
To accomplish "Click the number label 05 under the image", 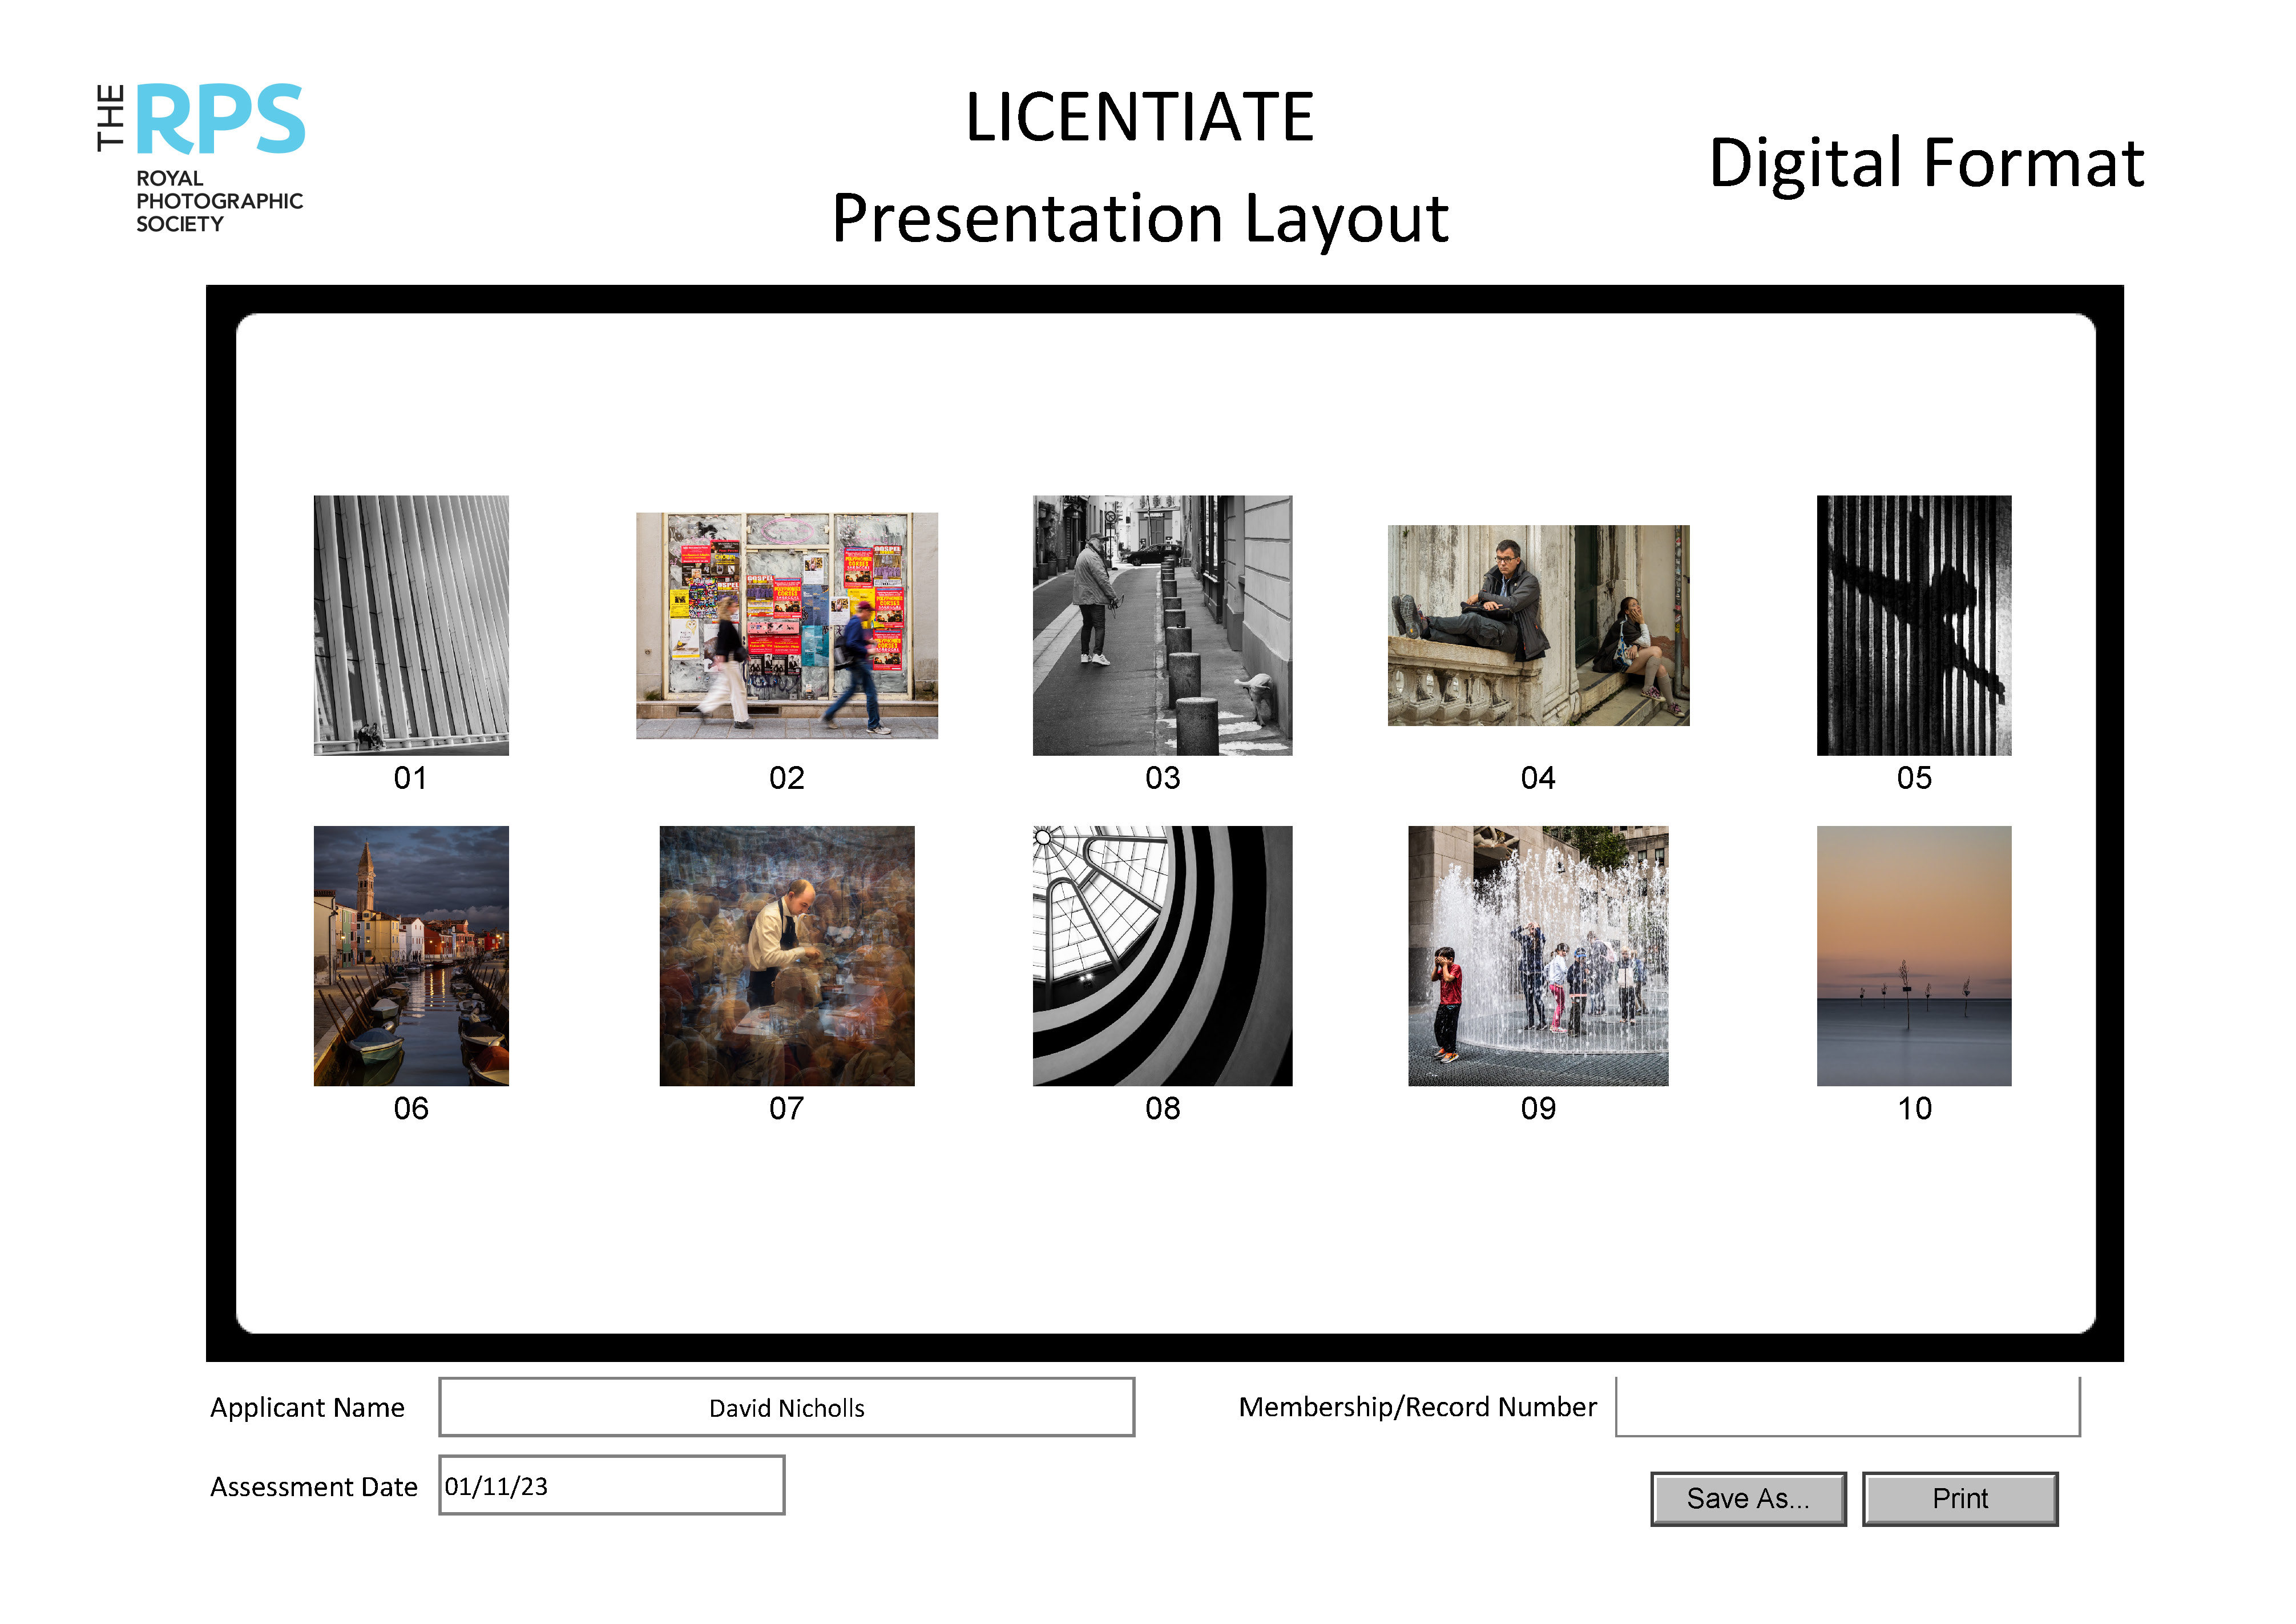I will [x=1914, y=778].
